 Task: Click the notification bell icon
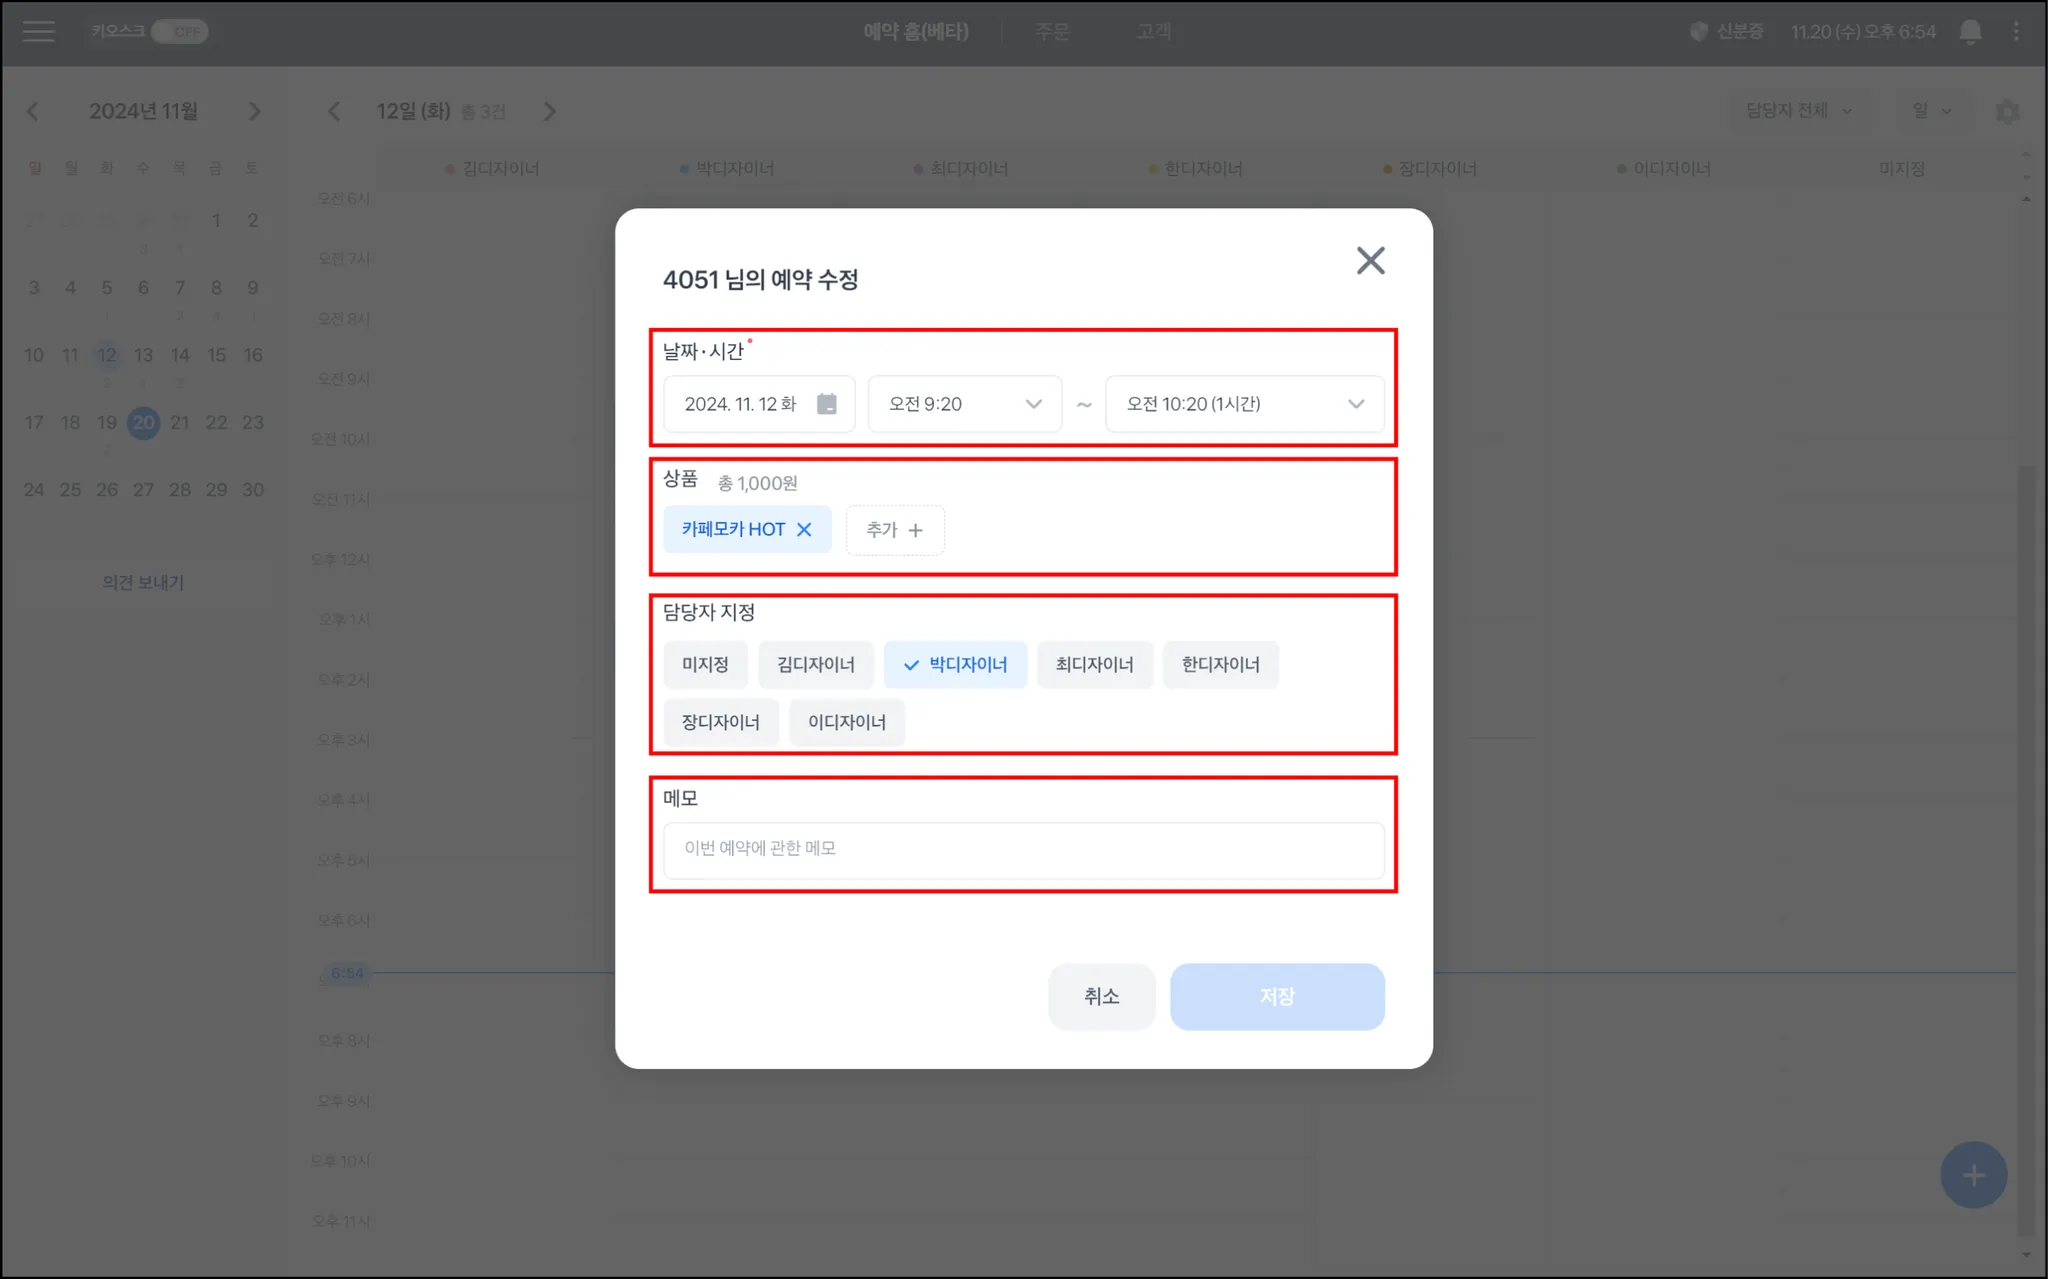click(1970, 32)
